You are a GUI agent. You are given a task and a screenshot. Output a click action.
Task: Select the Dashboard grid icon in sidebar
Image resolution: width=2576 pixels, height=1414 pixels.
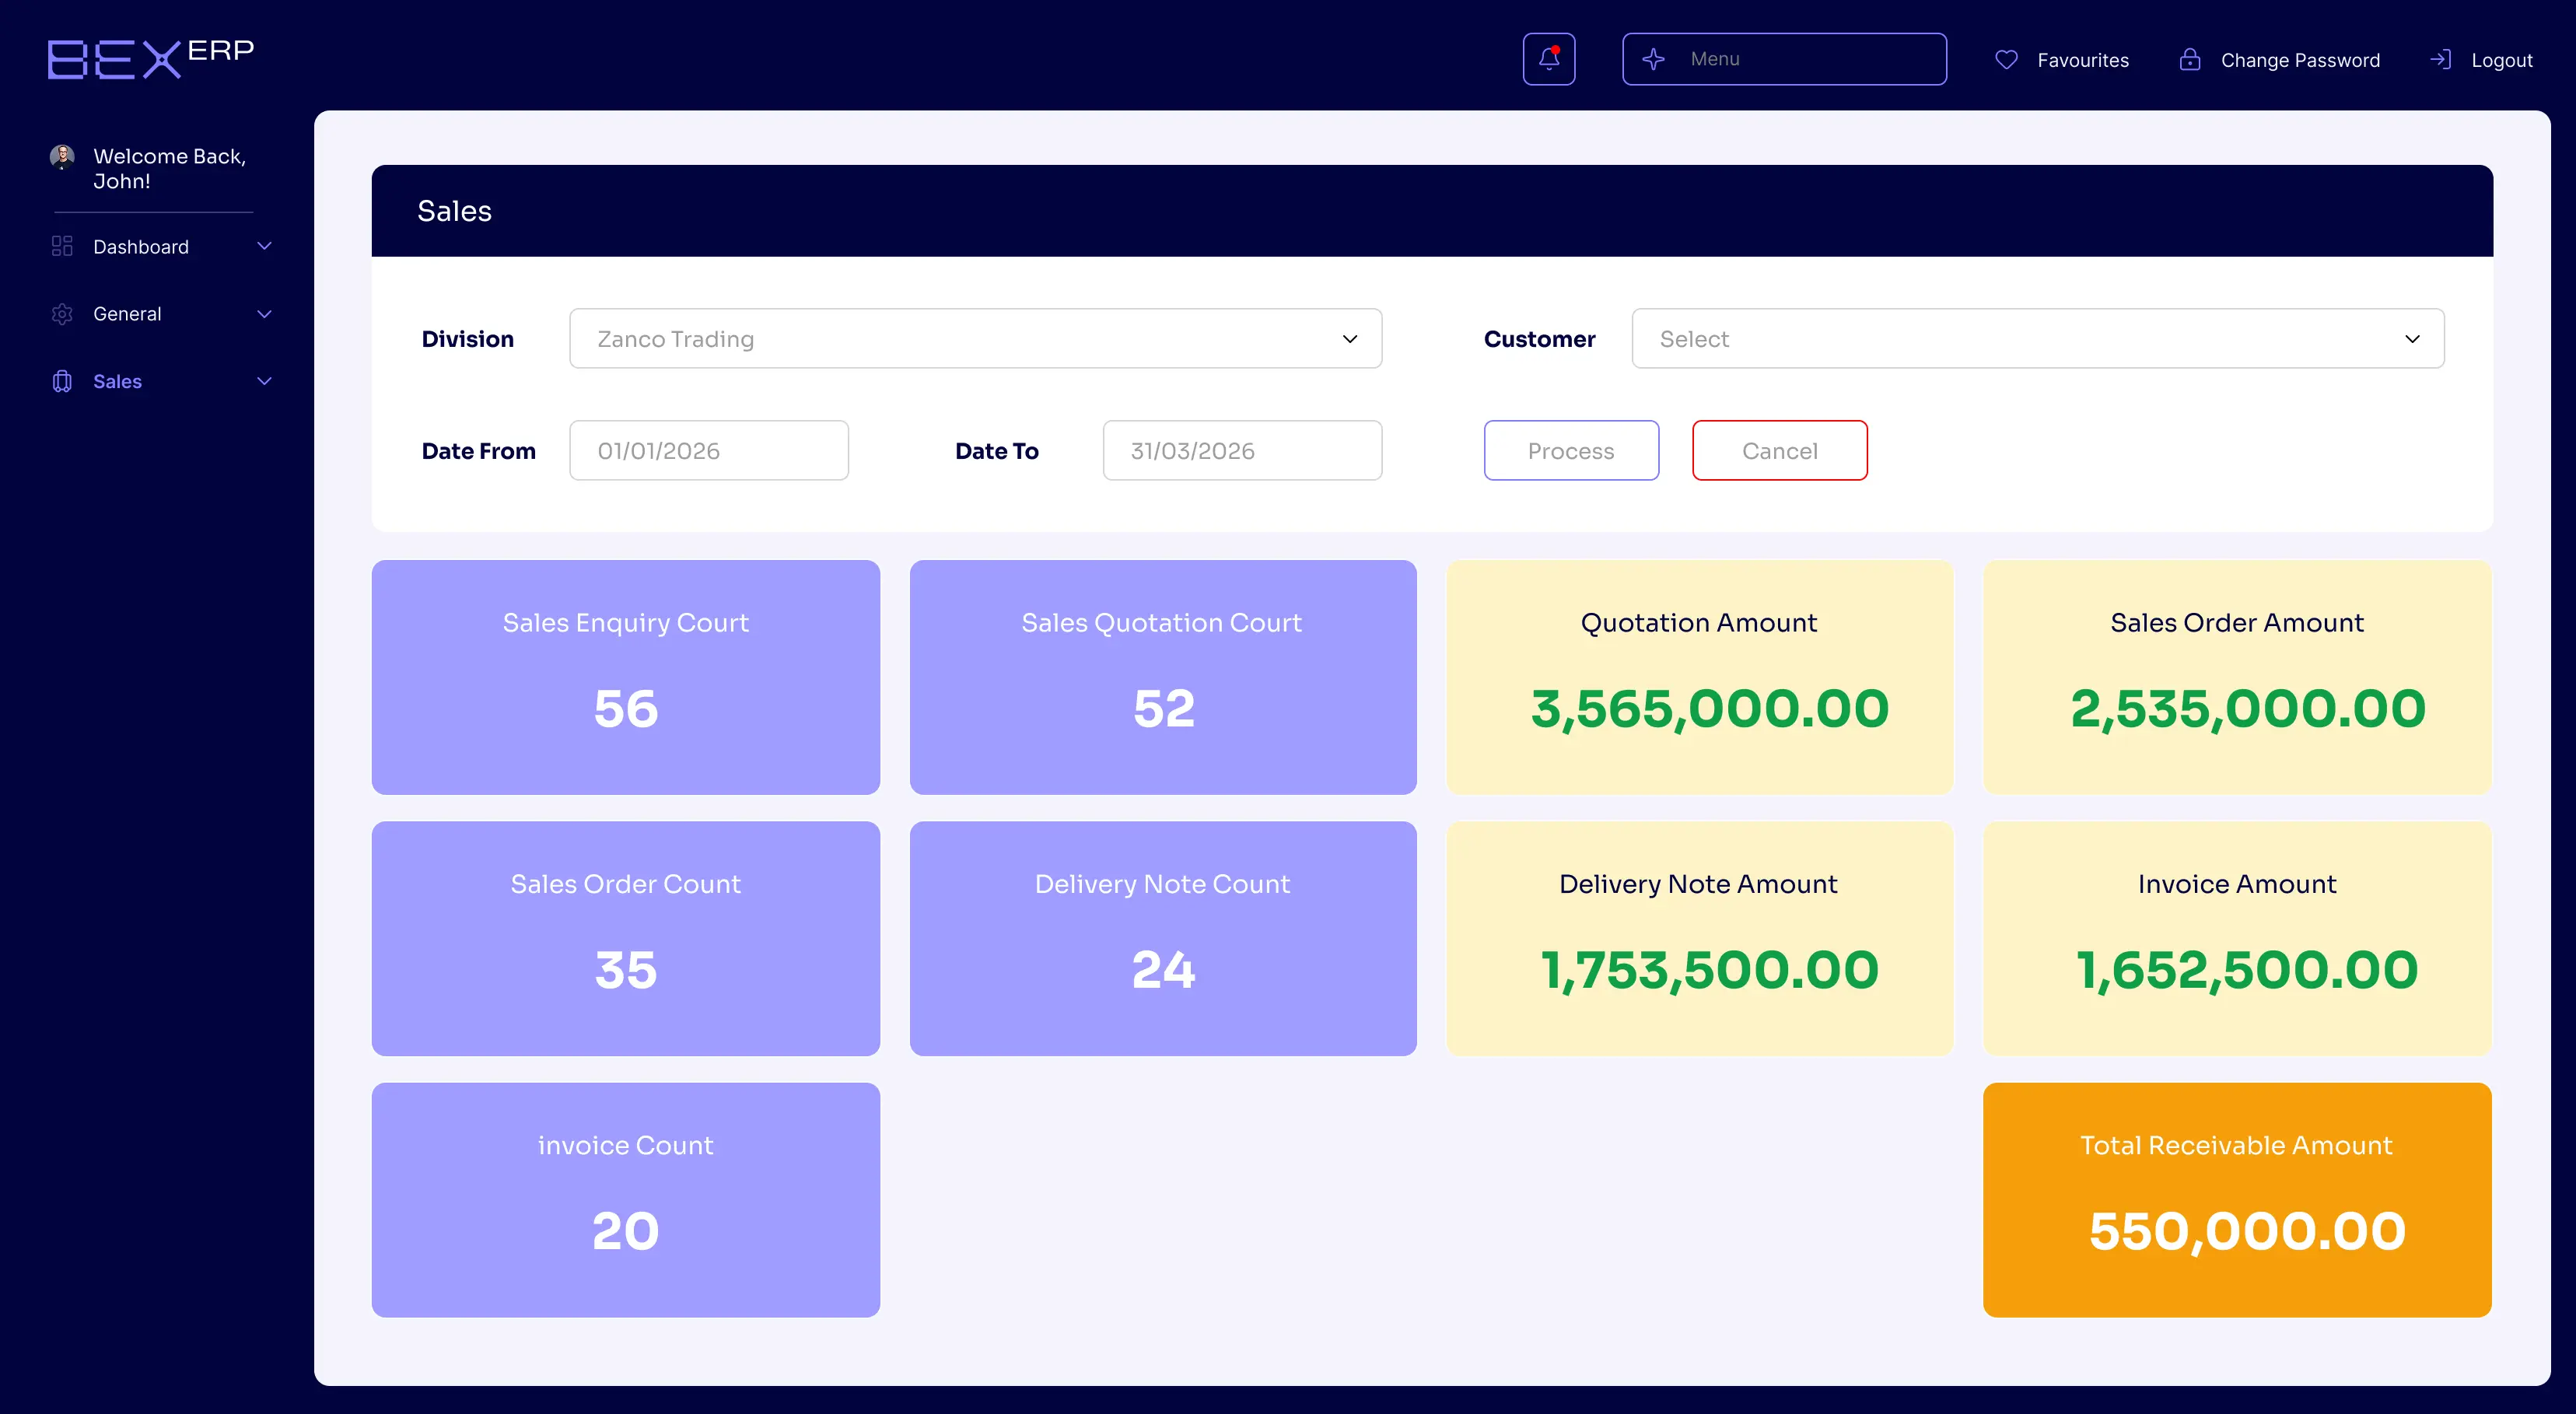pos(62,246)
